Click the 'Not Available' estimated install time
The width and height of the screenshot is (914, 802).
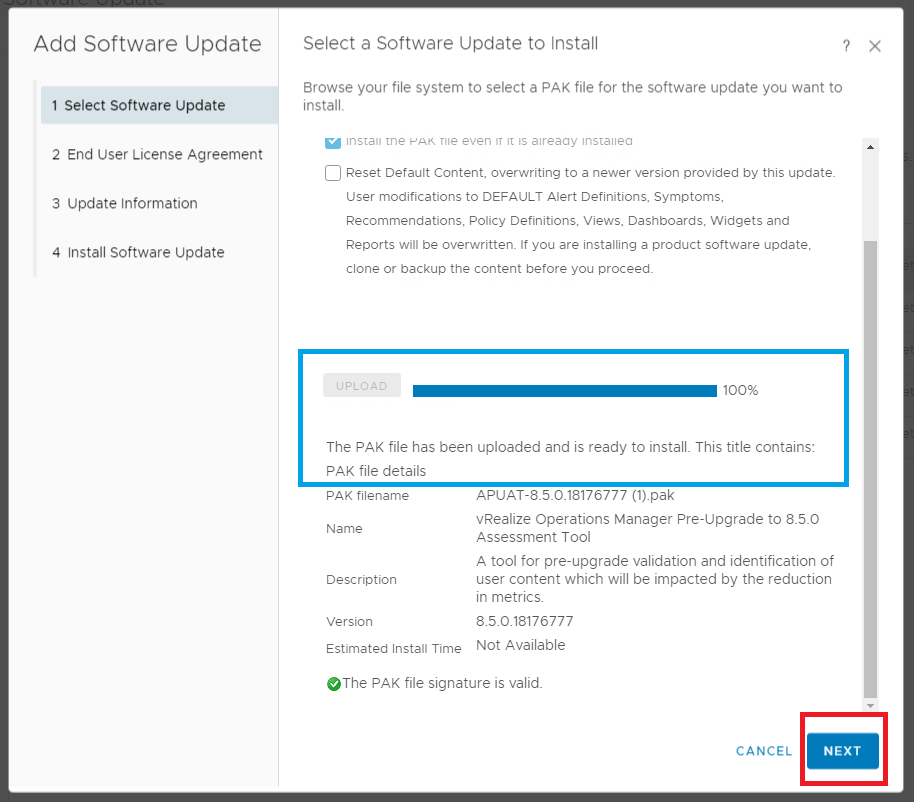point(520,645)
